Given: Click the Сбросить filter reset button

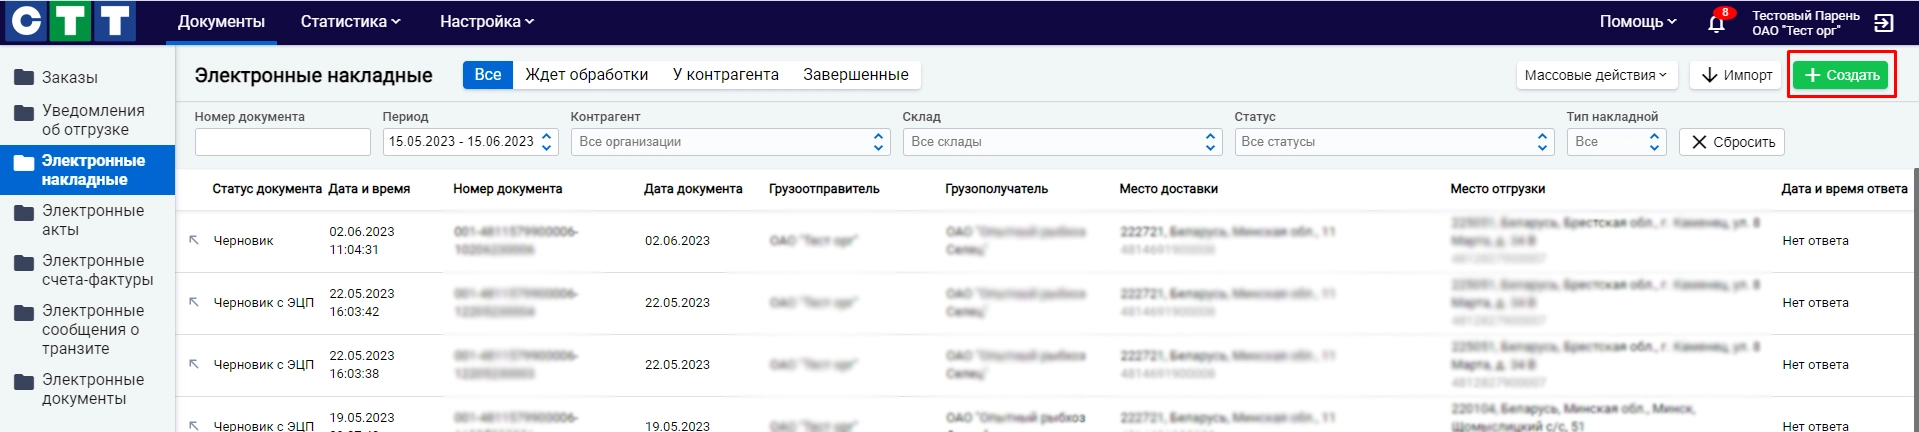Looking at the screenshot, I should [1732, 142].
